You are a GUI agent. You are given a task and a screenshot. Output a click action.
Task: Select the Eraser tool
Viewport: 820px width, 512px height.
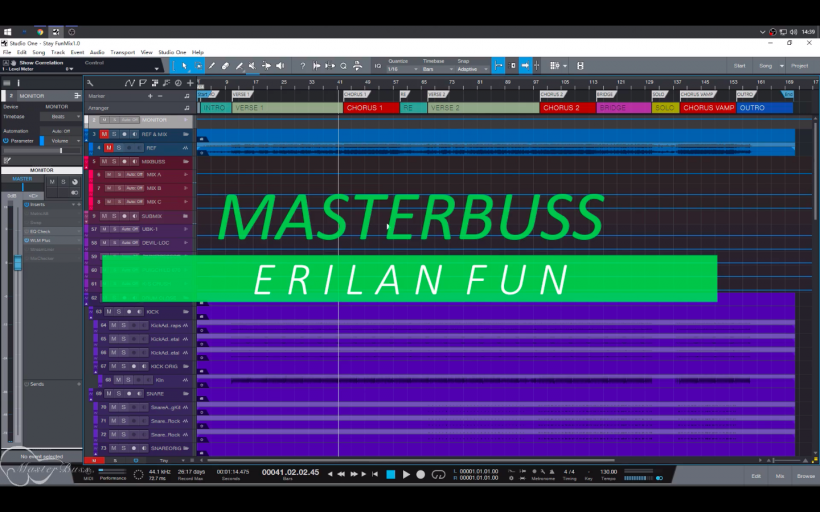pyautogui.click(x=225, y=66)
